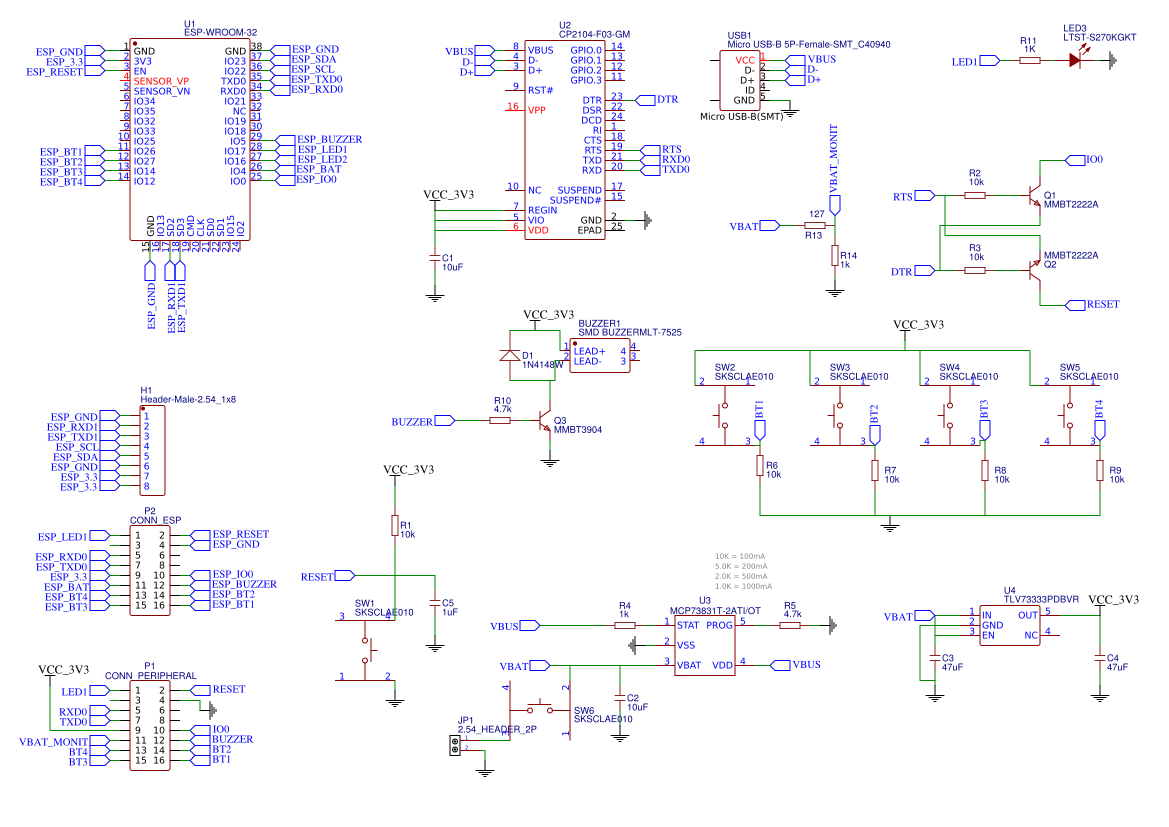Click the U3 MCP73831T charger chip body
1169x827 pixels.
[705, 646]
